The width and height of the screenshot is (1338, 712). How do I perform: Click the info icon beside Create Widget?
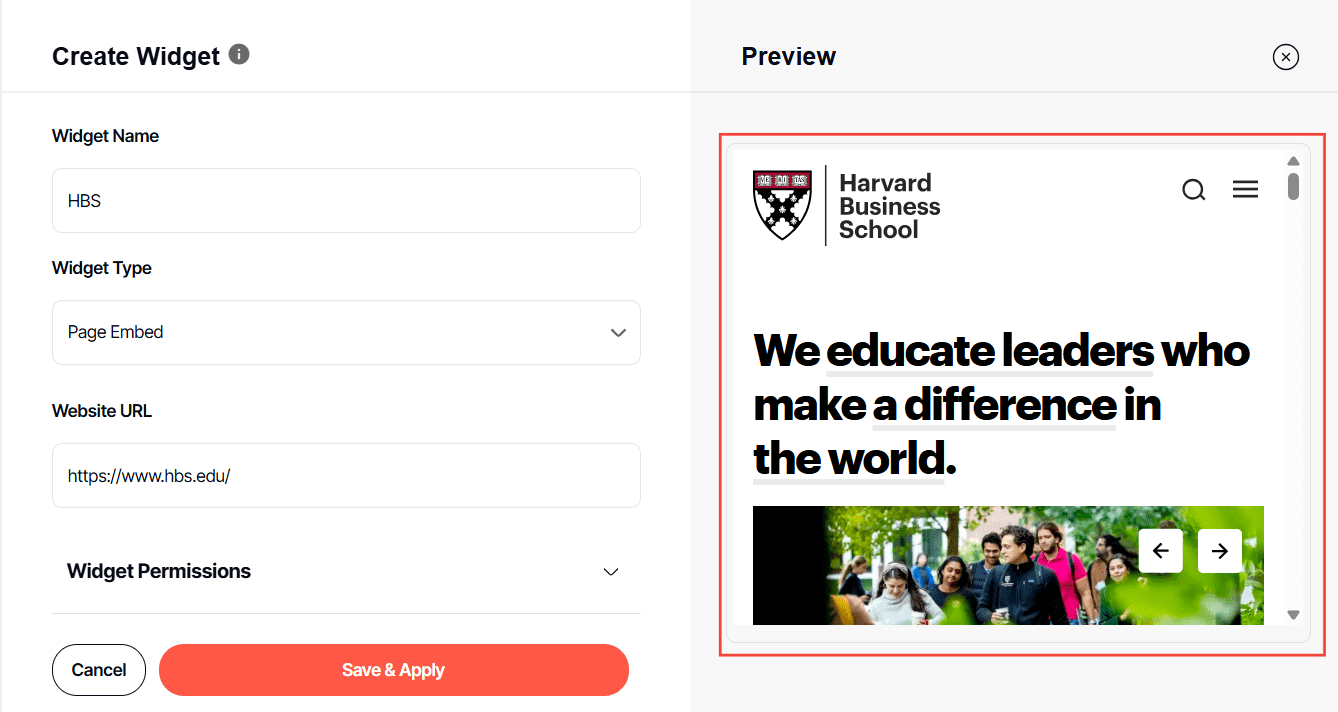click(x=239, y=54)
